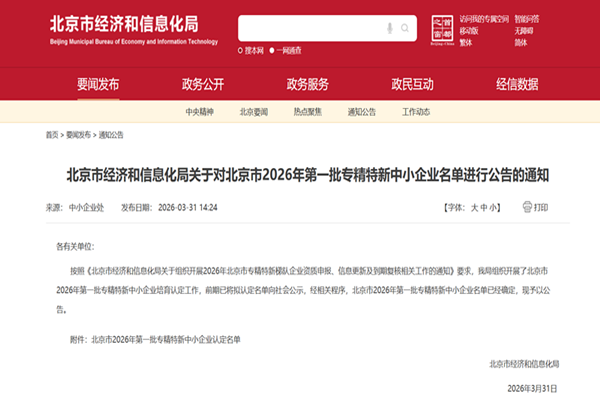This screenshot has width=600, height=400.
Task: Click the salutation 各有关单位:
Action: 75,247
